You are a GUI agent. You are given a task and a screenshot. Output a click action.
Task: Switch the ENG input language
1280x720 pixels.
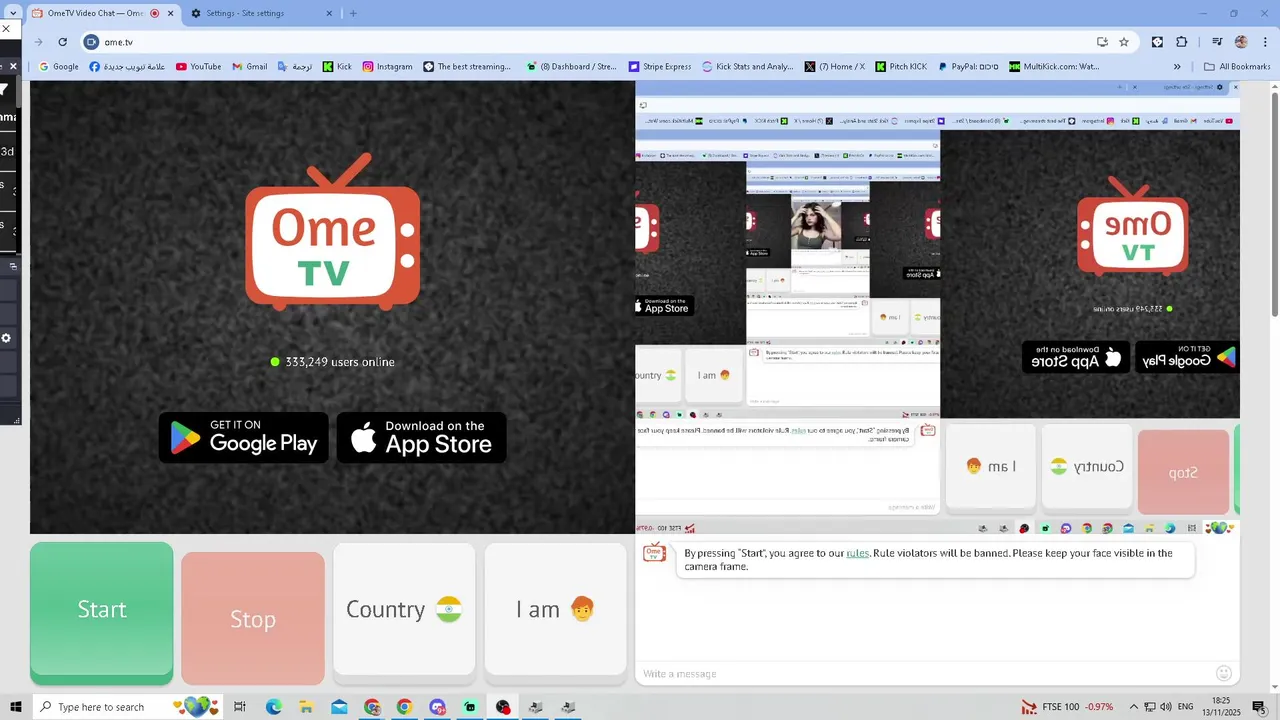[x=1186, y=707]
